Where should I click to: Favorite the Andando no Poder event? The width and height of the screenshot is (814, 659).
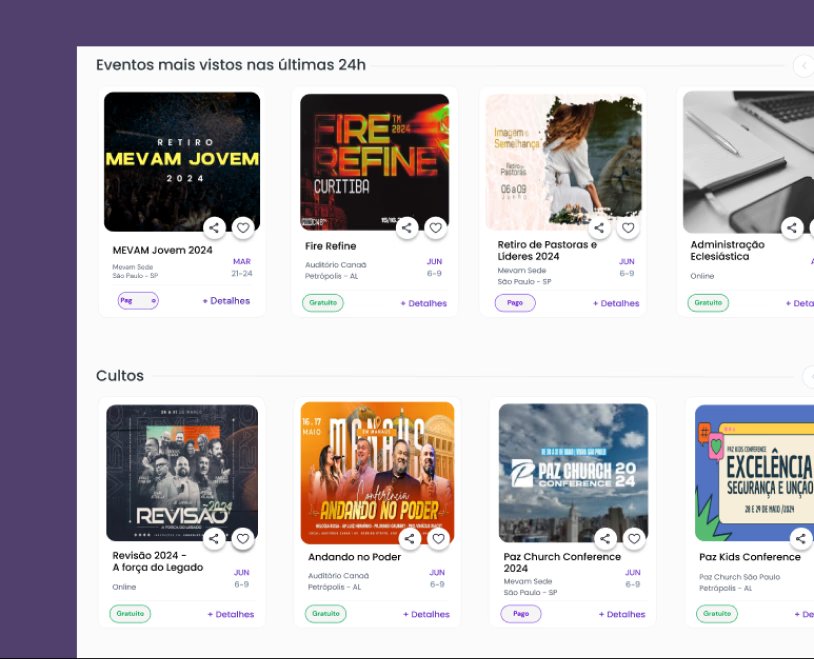point(439,539)
